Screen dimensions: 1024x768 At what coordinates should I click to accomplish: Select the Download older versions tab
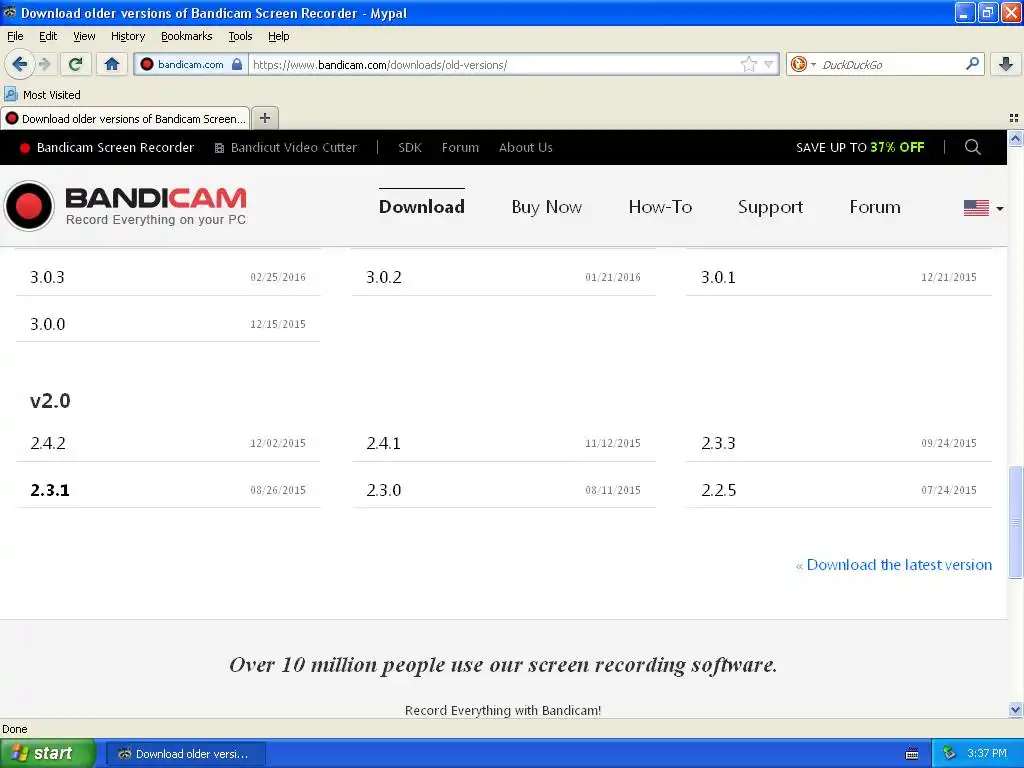[x=125, y=118]
